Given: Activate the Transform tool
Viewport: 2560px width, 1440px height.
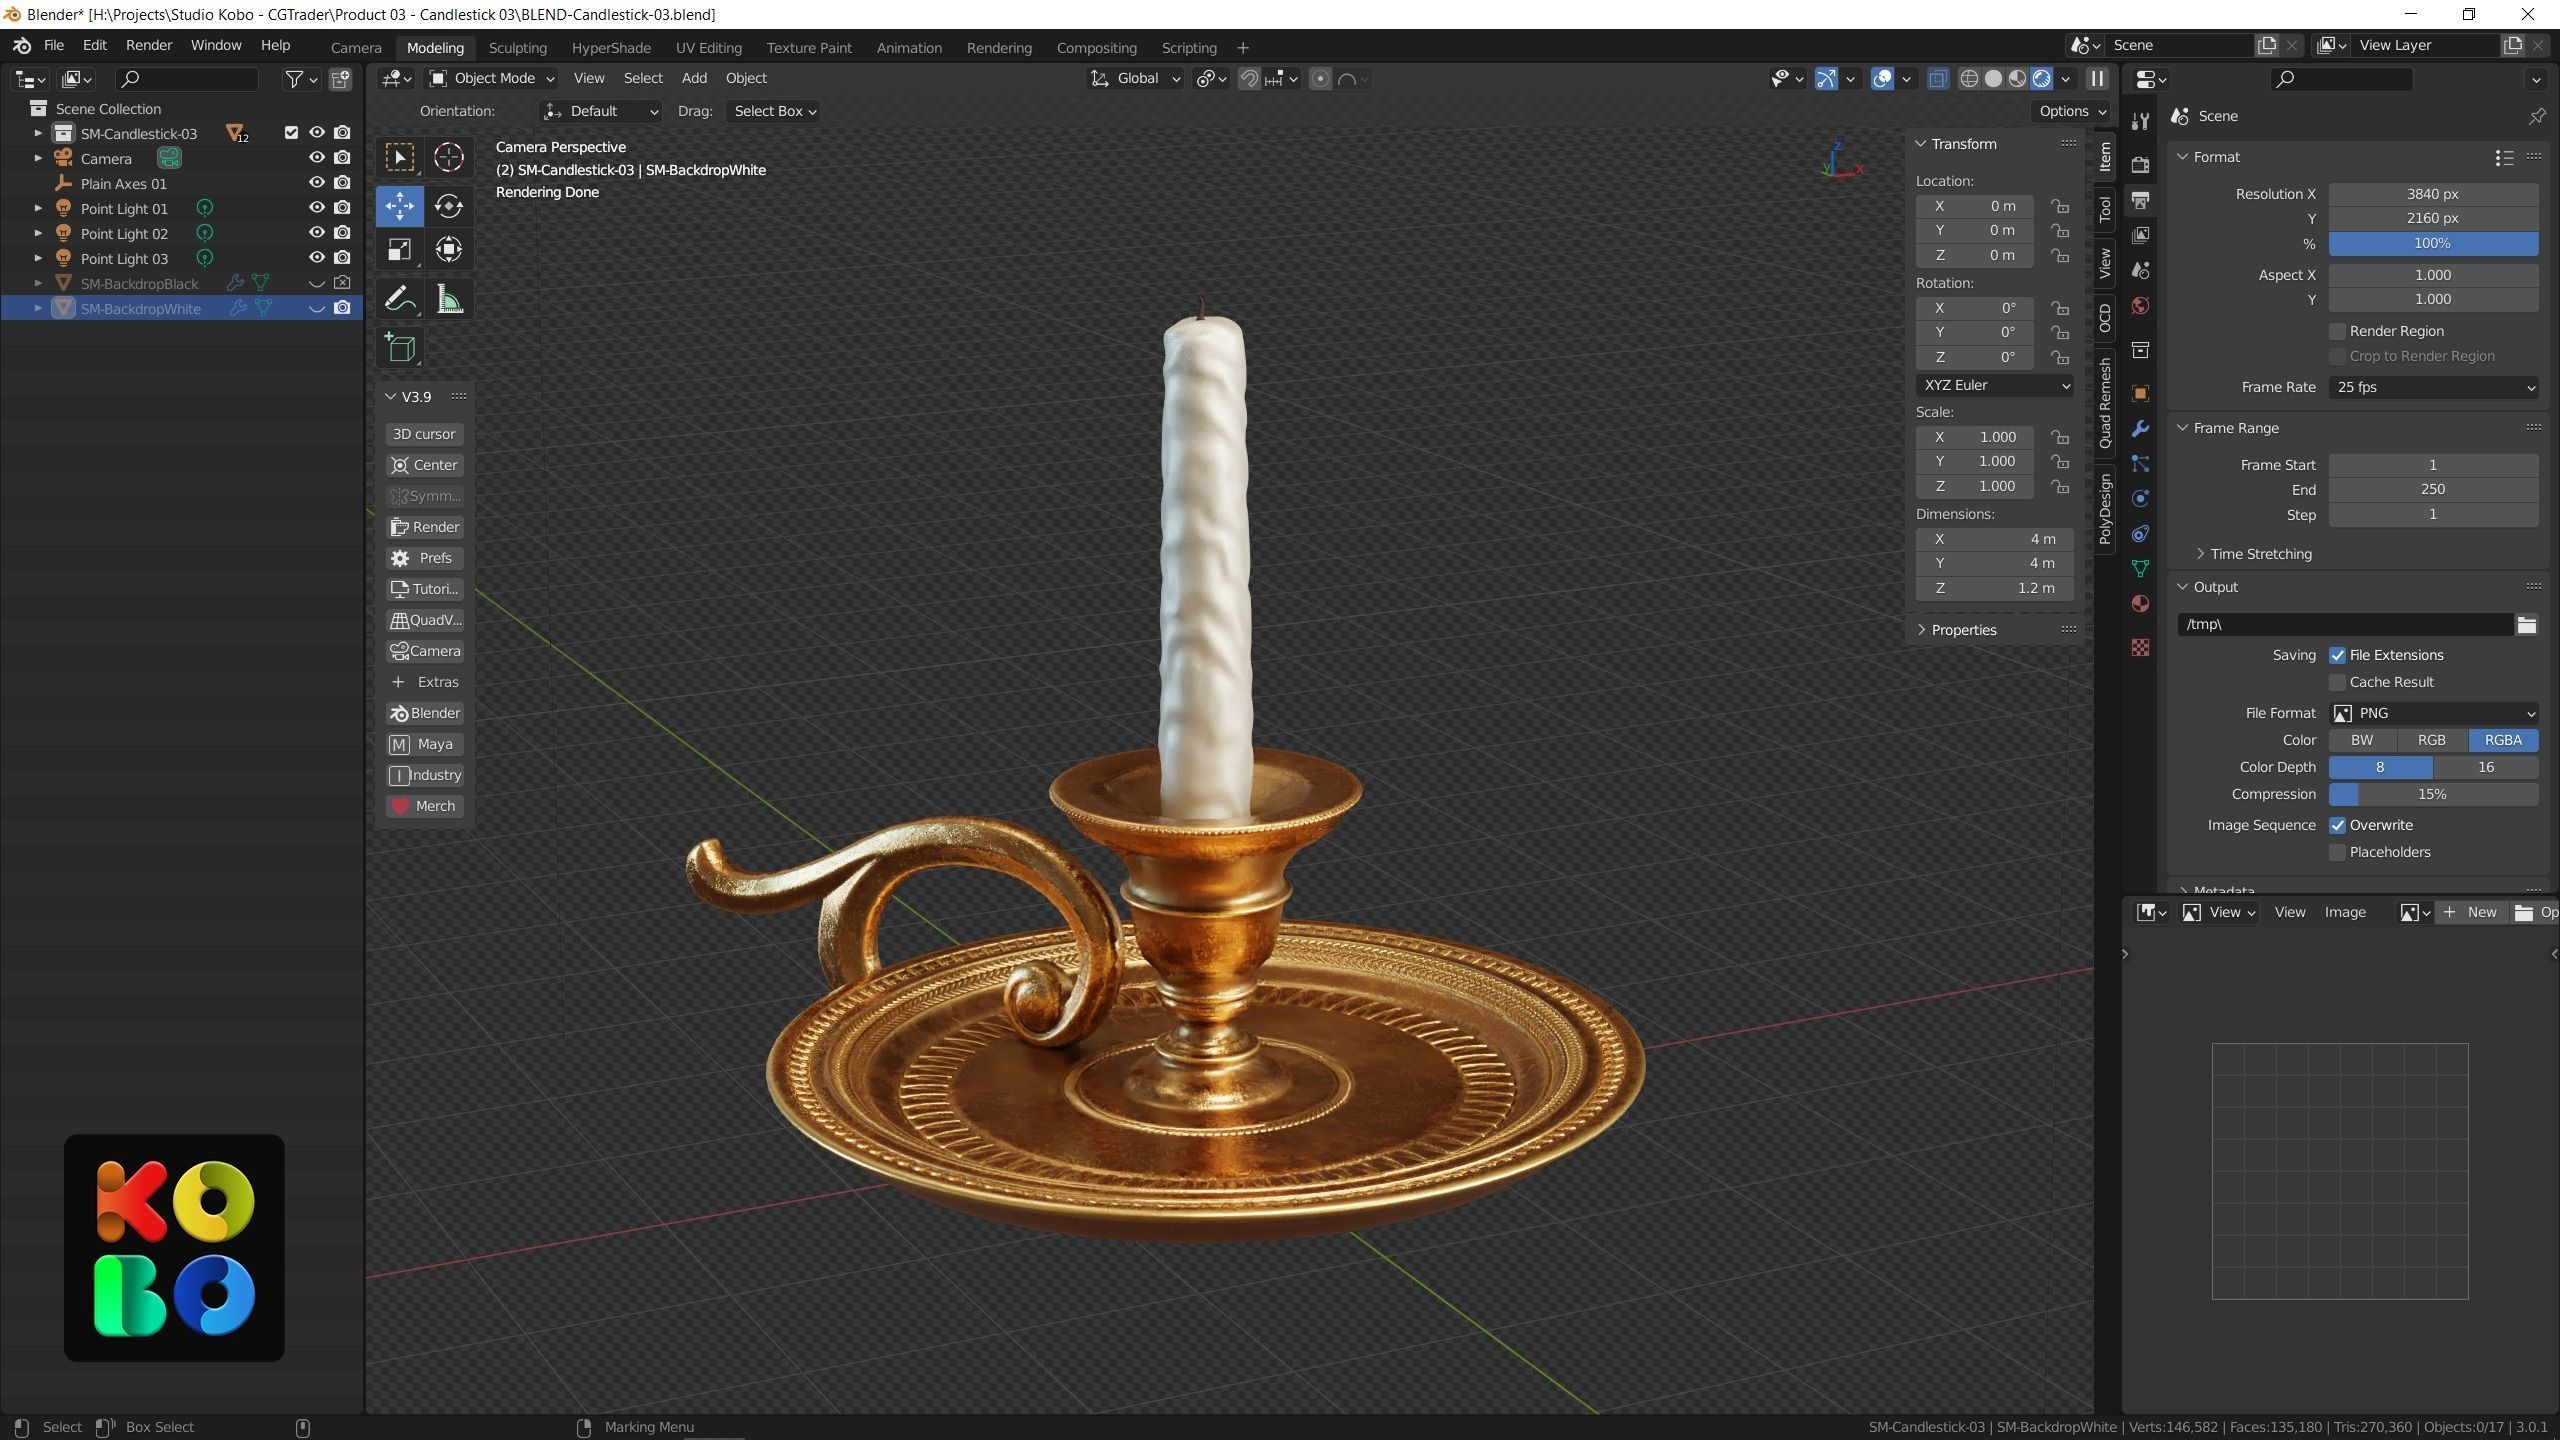Looking at the screenshot, I should pyautogui.click(x=448, y=250).
